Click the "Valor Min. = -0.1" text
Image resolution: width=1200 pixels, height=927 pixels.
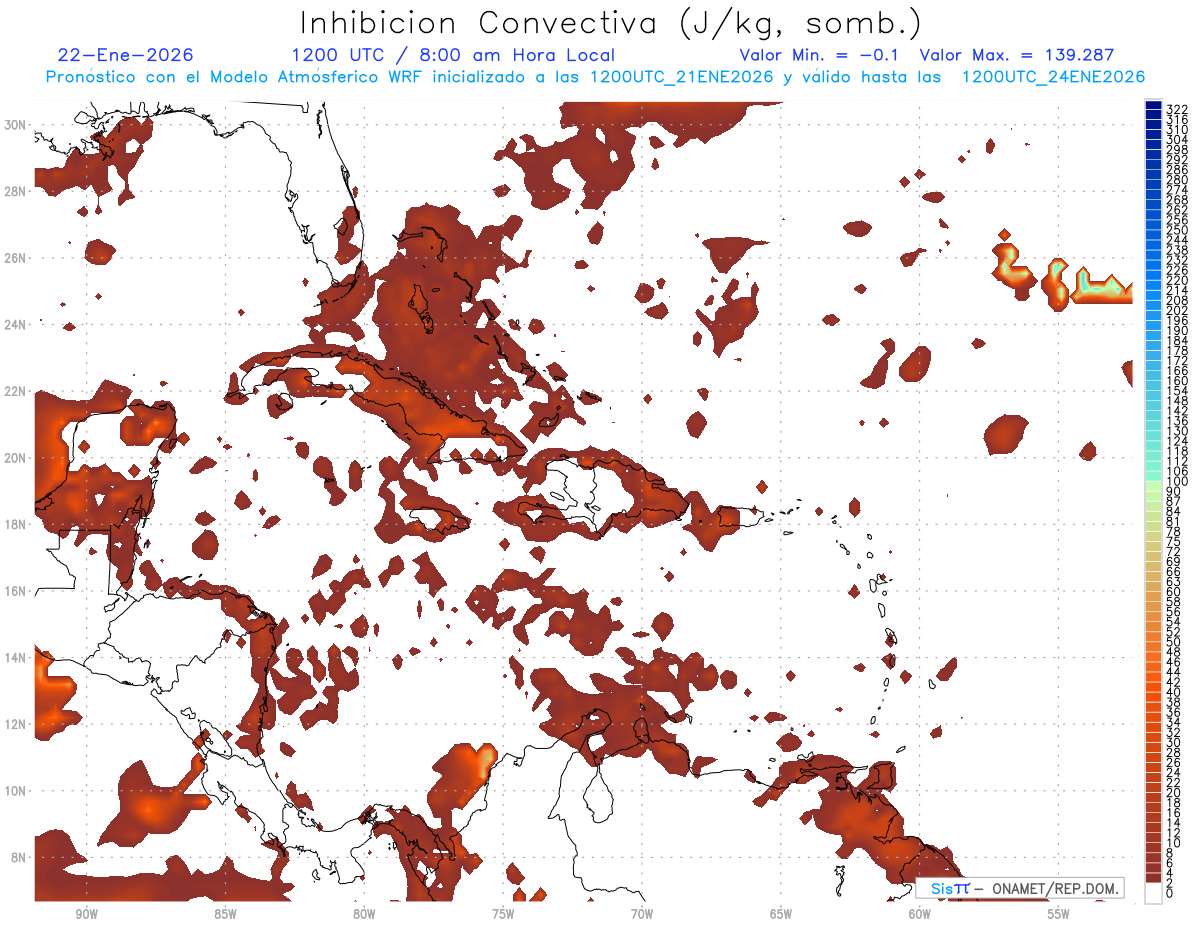click(819, 55)
